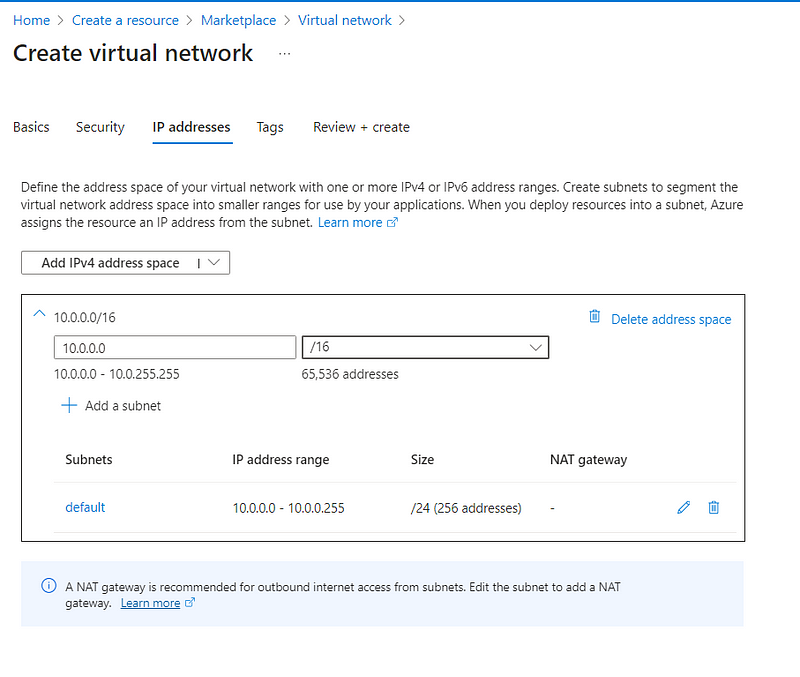This screenshot has width=800, height=677.
Task: Click the plus icon for Add a subnet
Action: [69, 406]
